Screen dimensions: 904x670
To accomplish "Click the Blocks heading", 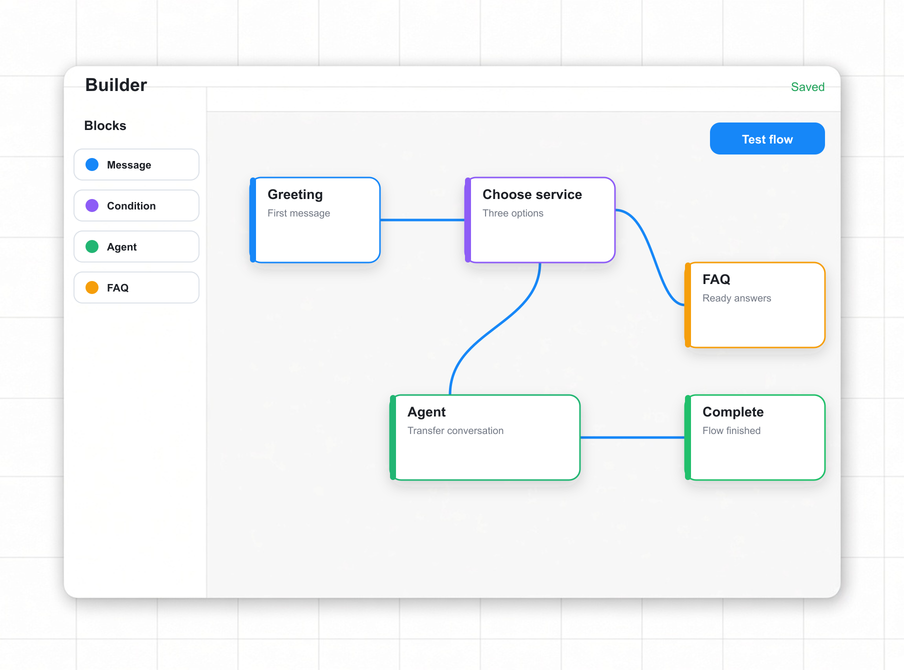I will click(105, 126).
